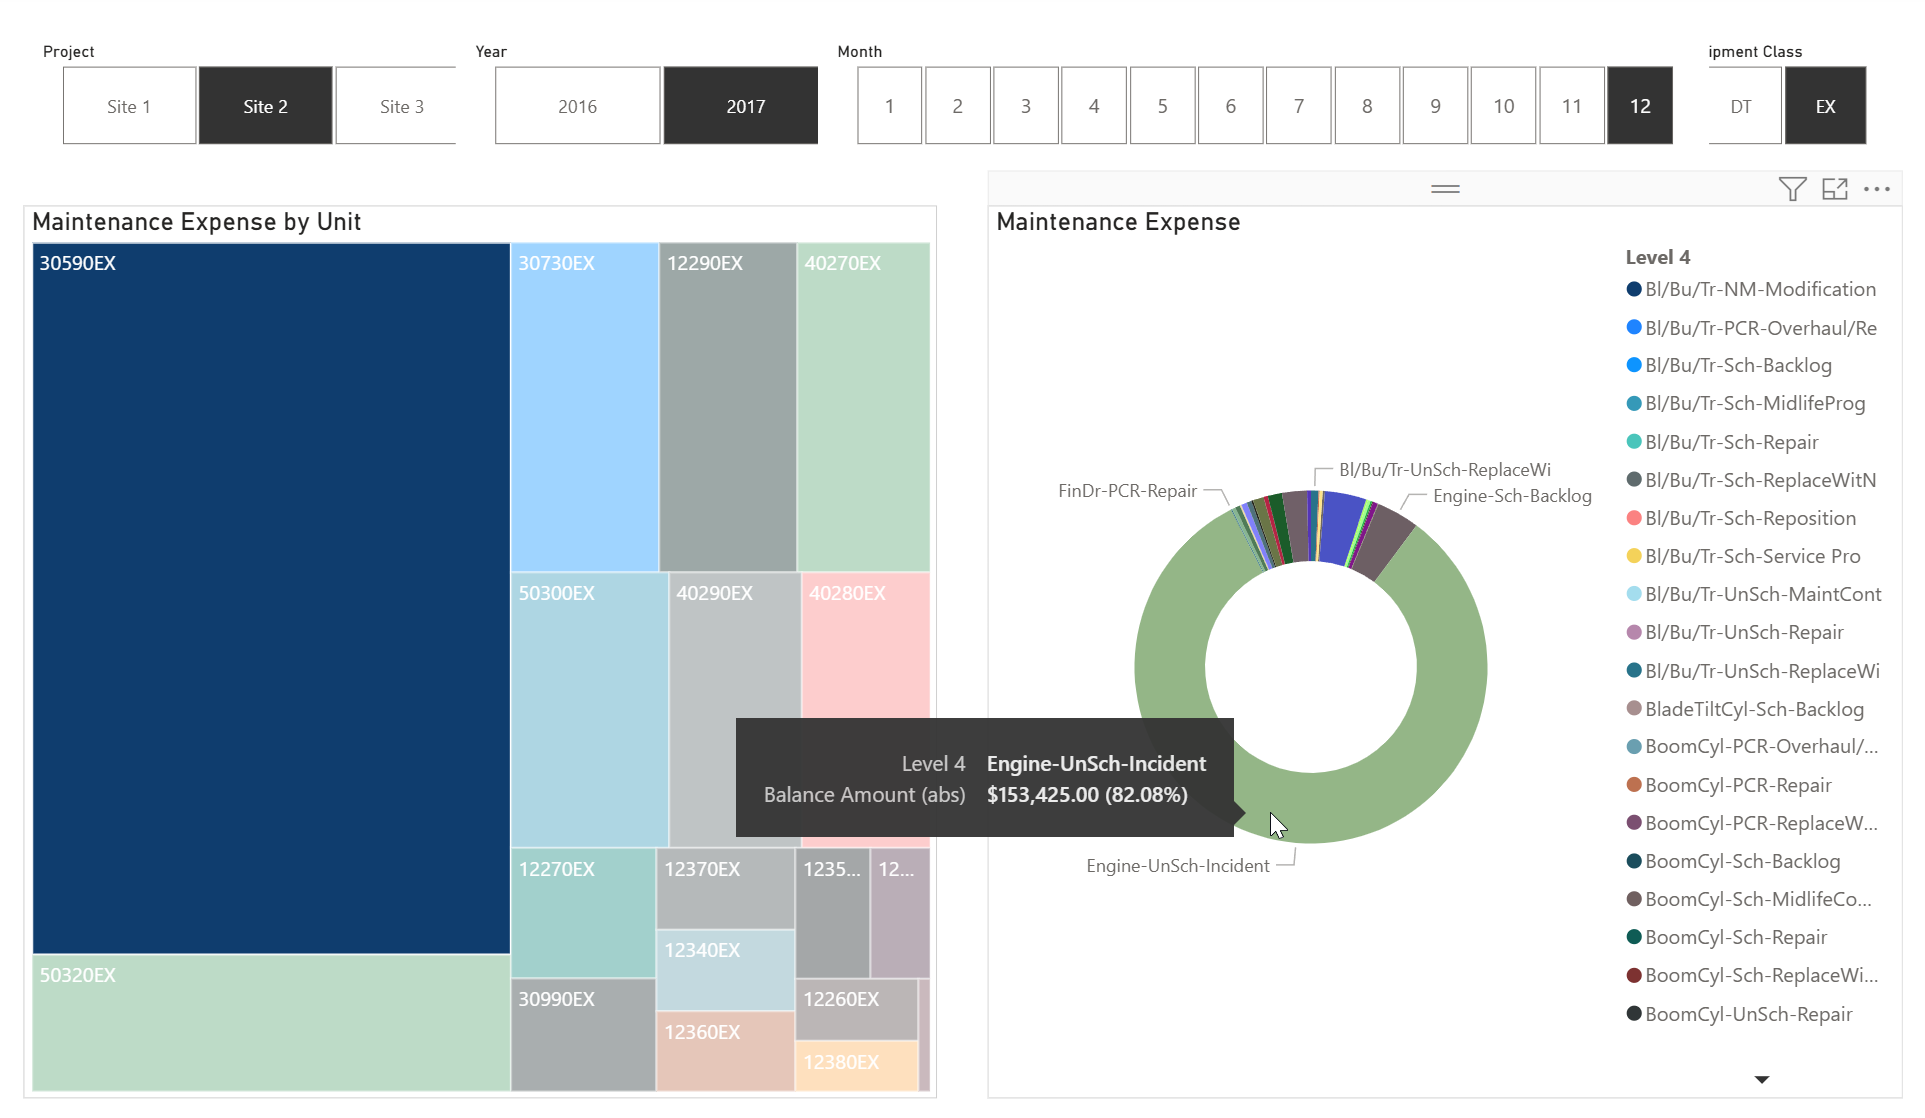Click the 30590EX treemap block

tap(270, 600)
